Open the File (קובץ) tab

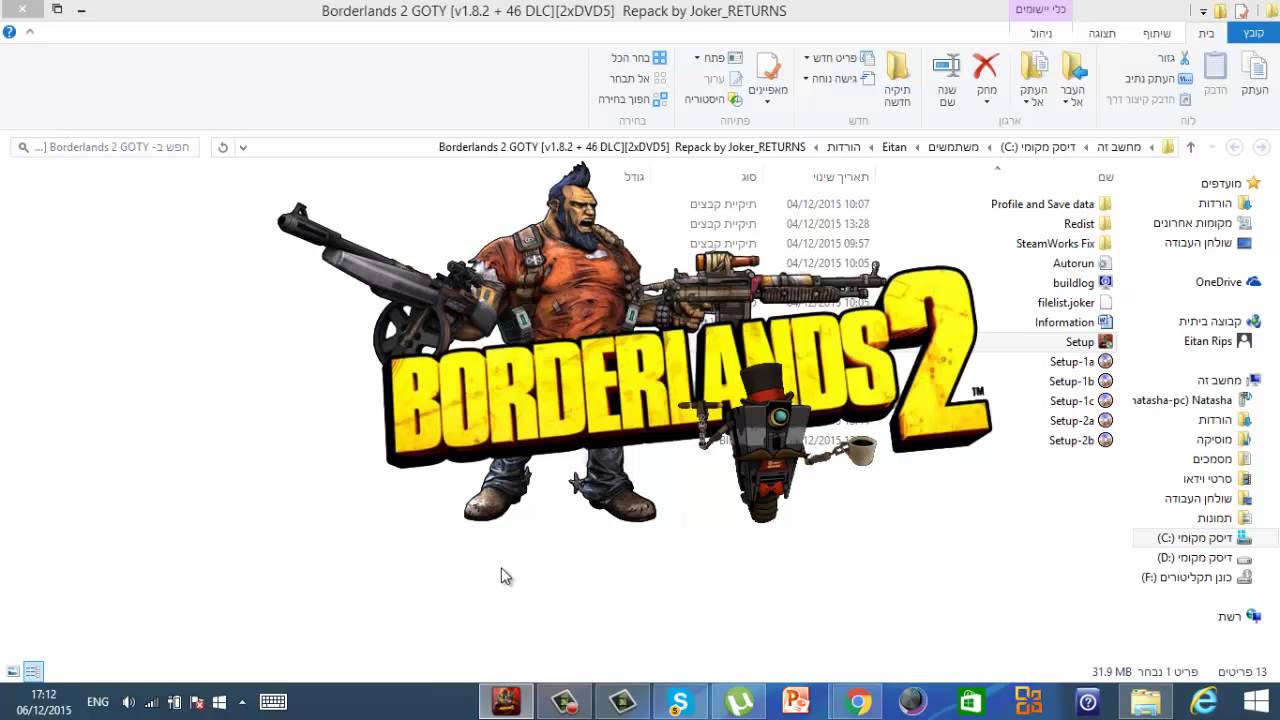click(x=1254, y=33)
